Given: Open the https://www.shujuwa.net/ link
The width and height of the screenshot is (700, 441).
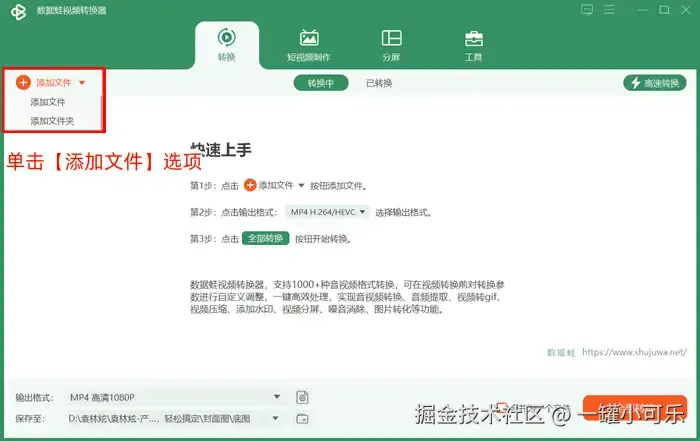Looking at the screenshot, I should (x=634, y=352).
